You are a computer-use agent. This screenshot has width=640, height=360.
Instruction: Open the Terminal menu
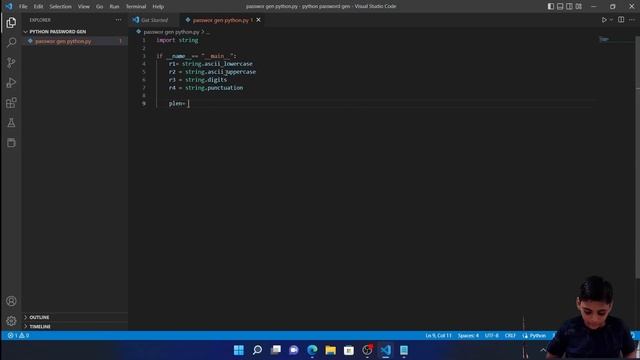[x=136, y=7]
